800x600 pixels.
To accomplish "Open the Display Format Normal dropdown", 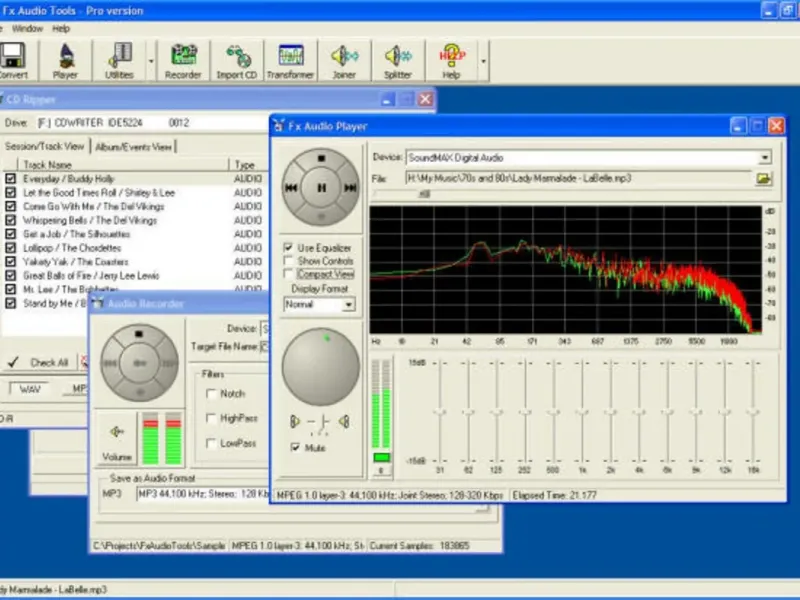I will tap(348, 305).
